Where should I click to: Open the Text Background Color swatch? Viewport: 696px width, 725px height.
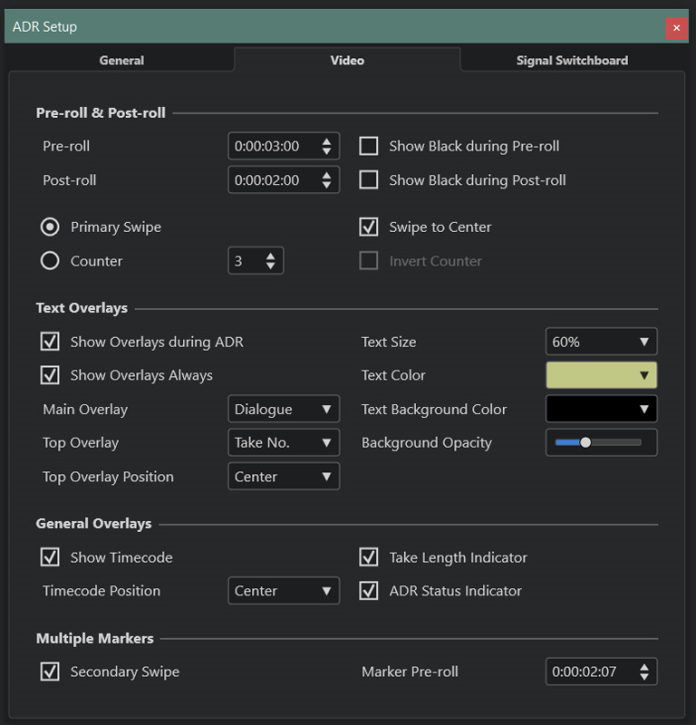pos(601,409)
